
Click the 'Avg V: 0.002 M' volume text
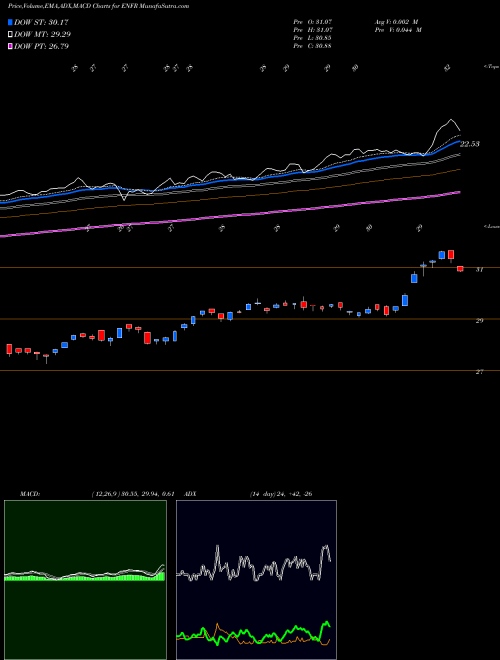coord(397,21)
